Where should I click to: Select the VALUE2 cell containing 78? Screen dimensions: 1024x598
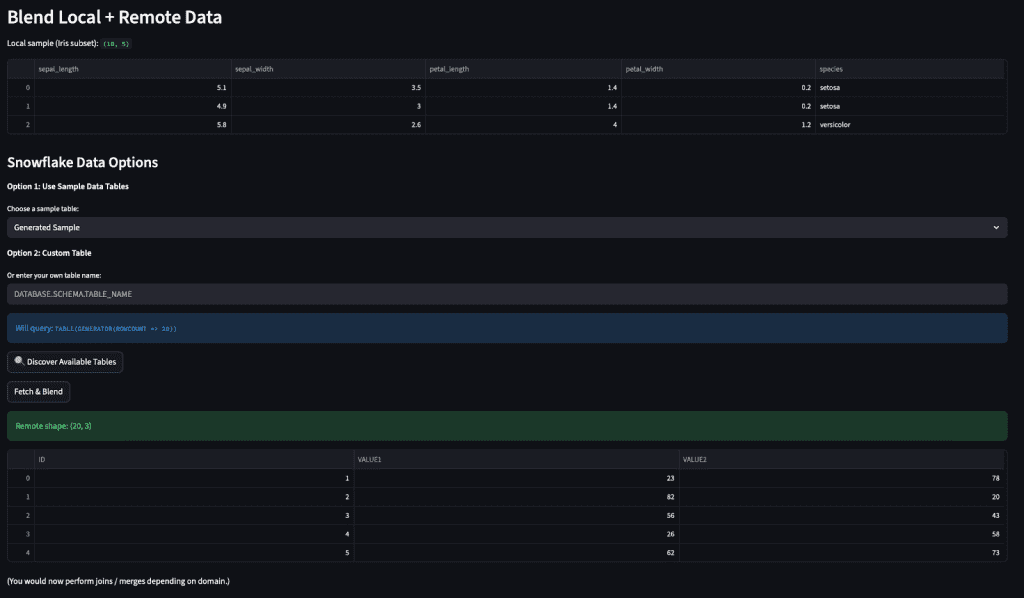point(841,479)
